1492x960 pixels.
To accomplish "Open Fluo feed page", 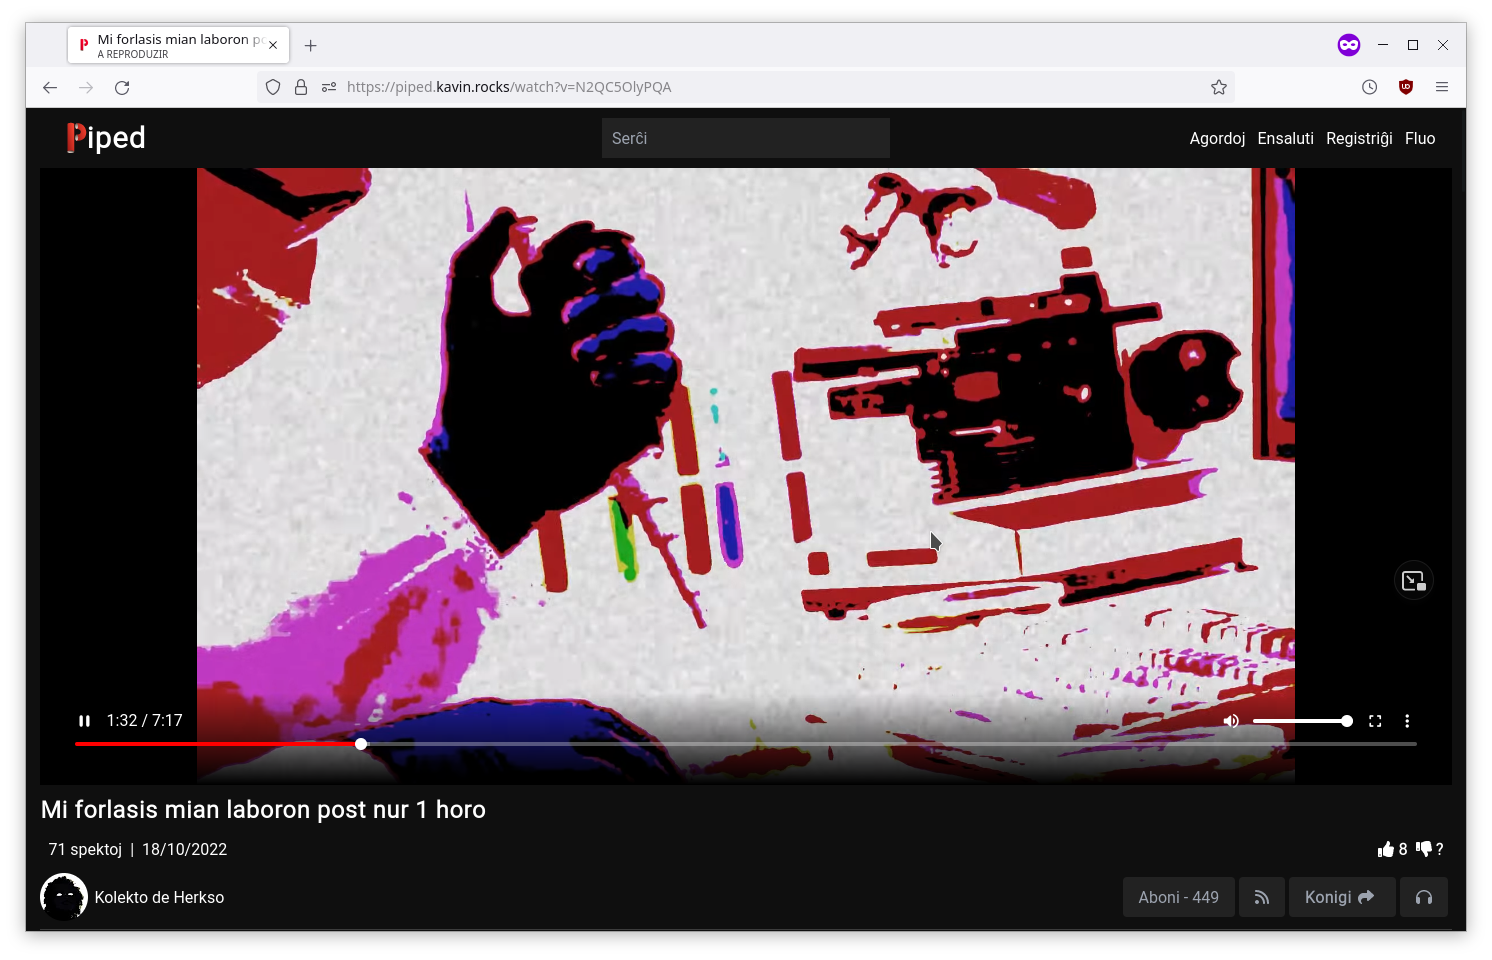I will coord(1420,138).
